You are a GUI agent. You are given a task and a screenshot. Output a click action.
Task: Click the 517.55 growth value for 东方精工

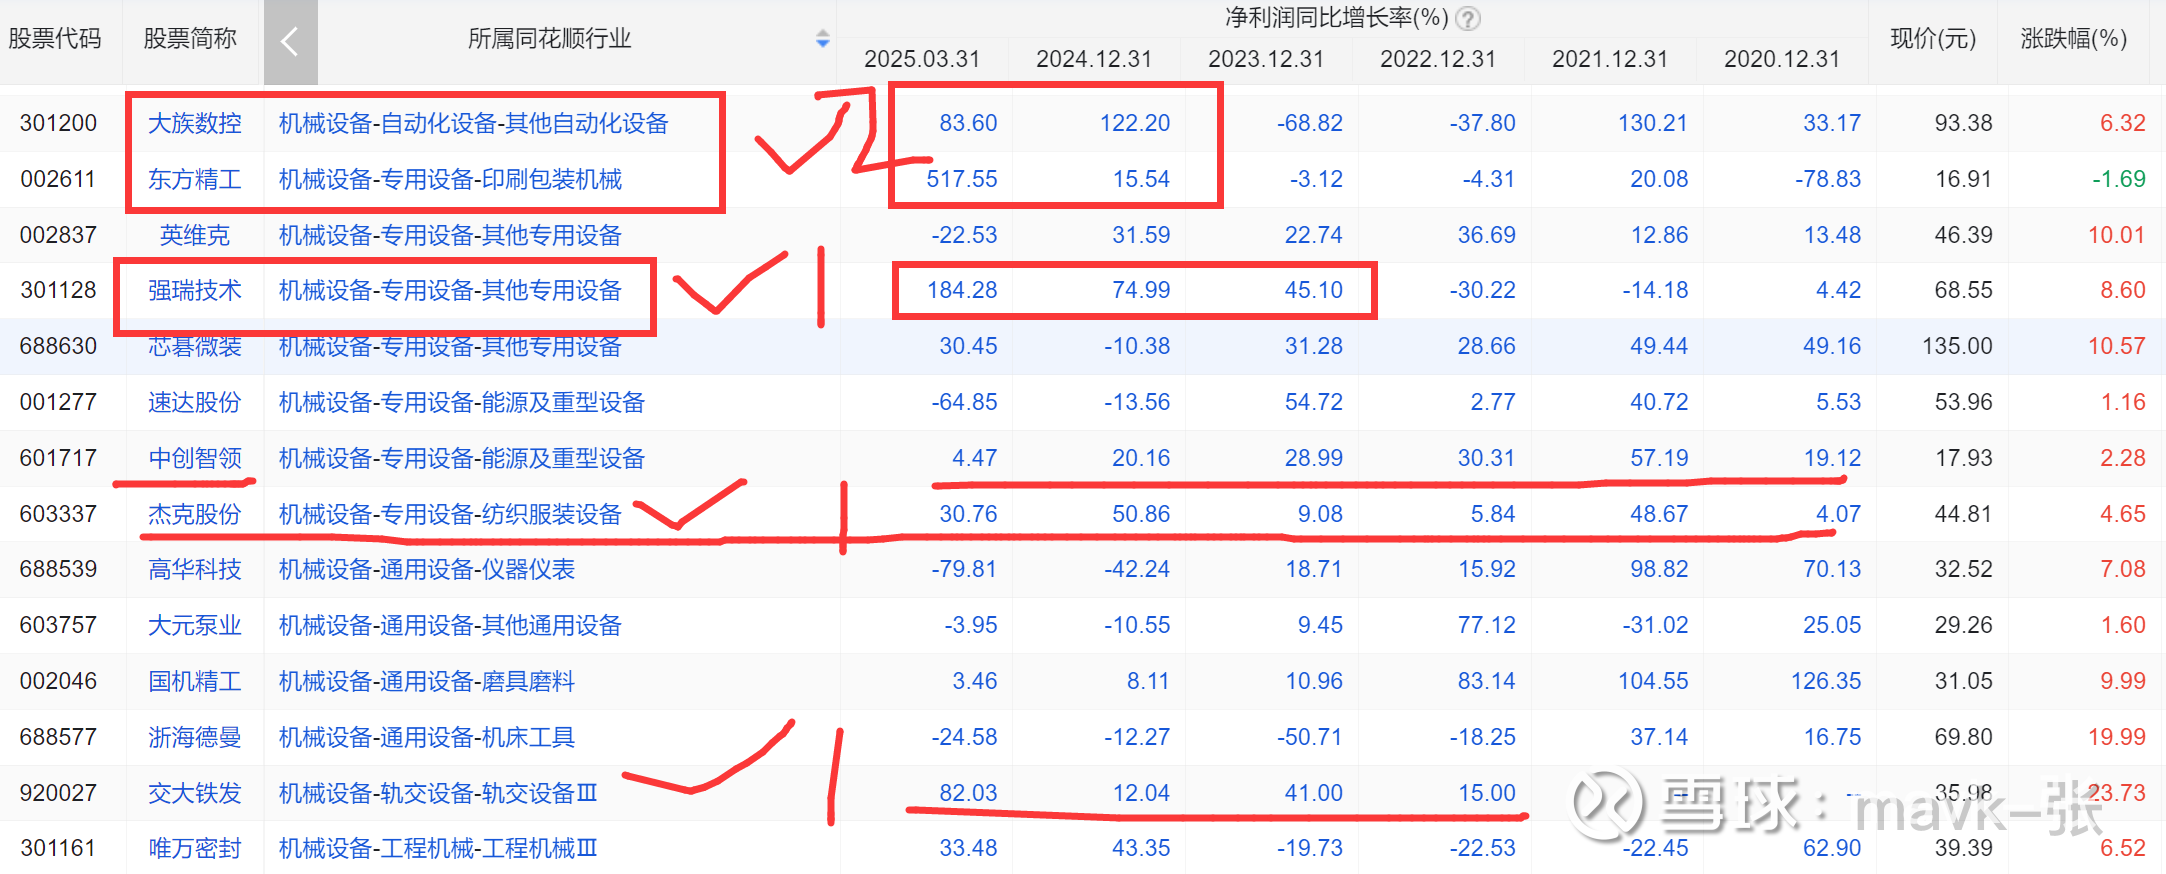[x=962, y=179]
